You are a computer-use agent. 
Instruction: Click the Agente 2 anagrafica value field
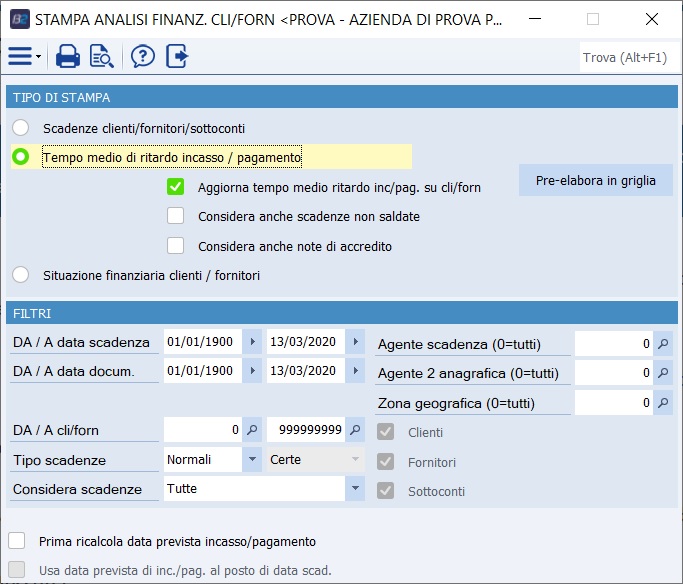[614, 373]
